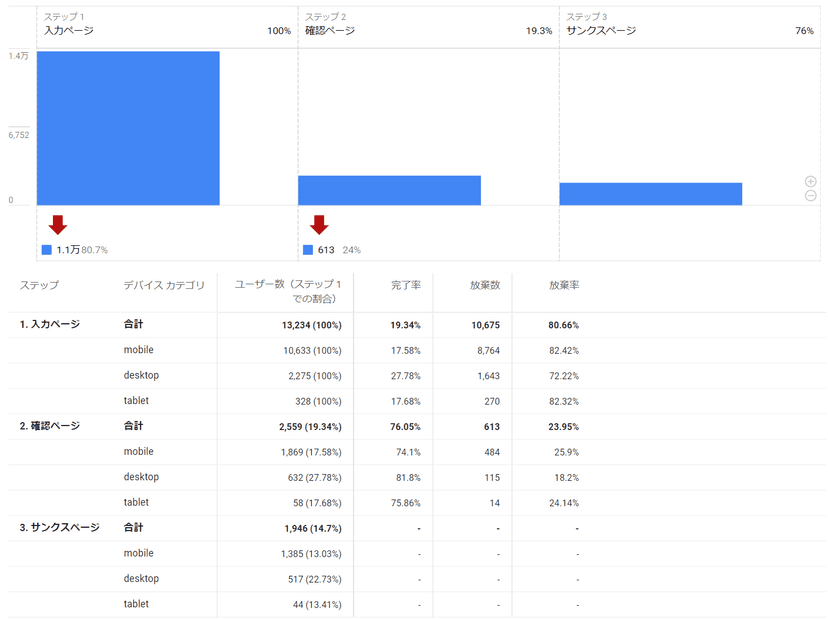
Task: Click the abandonment rate 80.66%
Action: [563, 325]
